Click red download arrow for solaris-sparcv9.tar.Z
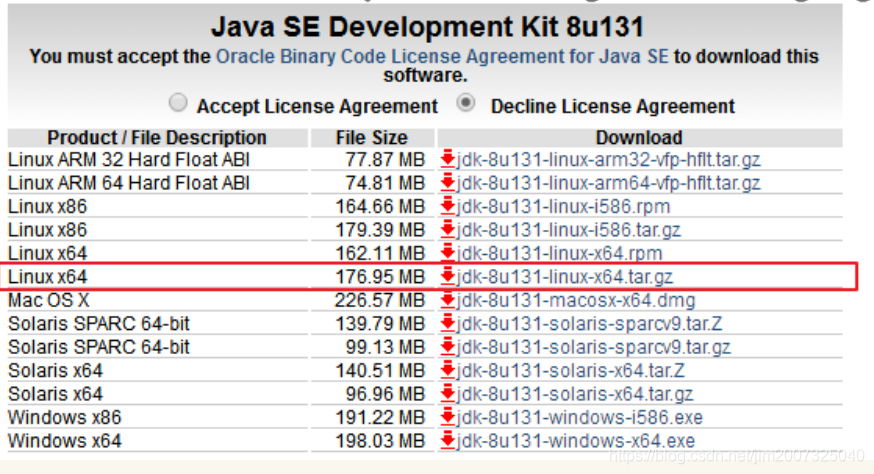The width and height of the screenshot is (874, 474). (448, 323)
